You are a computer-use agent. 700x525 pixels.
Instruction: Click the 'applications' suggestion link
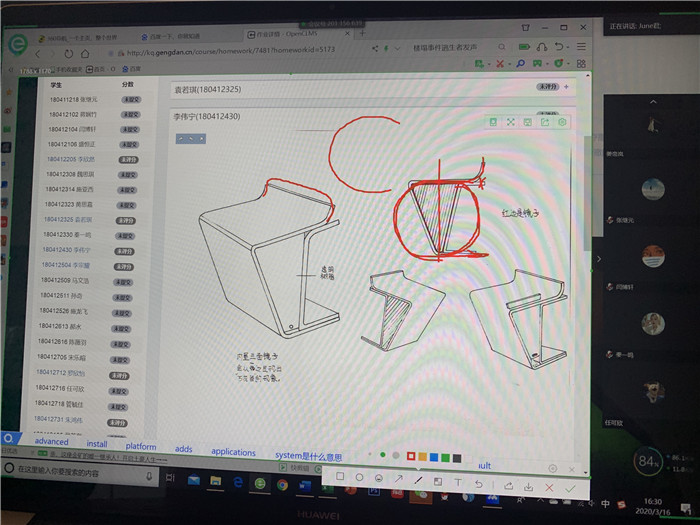click(233, 452)
